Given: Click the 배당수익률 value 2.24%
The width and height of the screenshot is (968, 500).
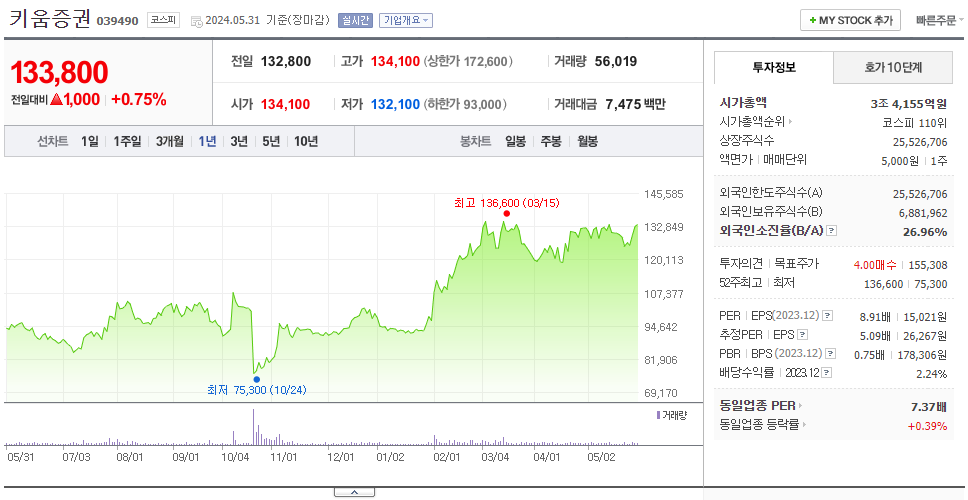Looking at the screenshot, I should [932, 374].
